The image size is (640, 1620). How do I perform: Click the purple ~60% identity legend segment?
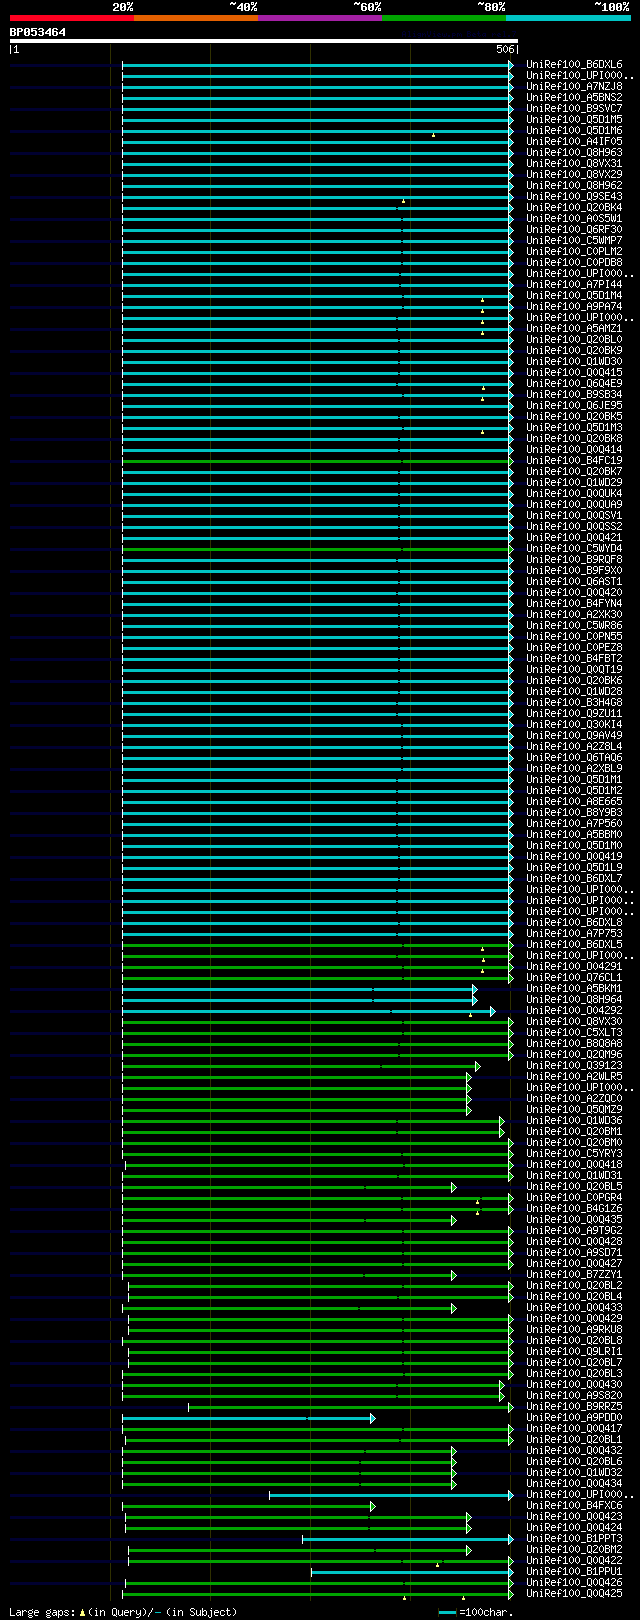tap(320, 18)
